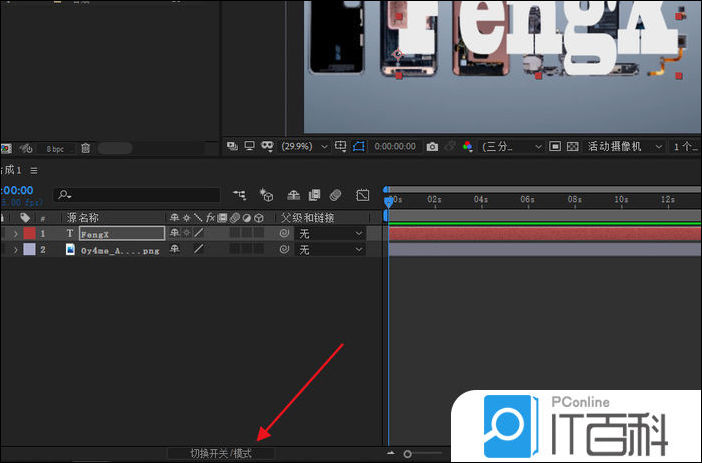Image resolution: width=702 pixels, height=463 pixels.
Task: Click the Draft 3D icon in timeline
Action: (267, 195)
